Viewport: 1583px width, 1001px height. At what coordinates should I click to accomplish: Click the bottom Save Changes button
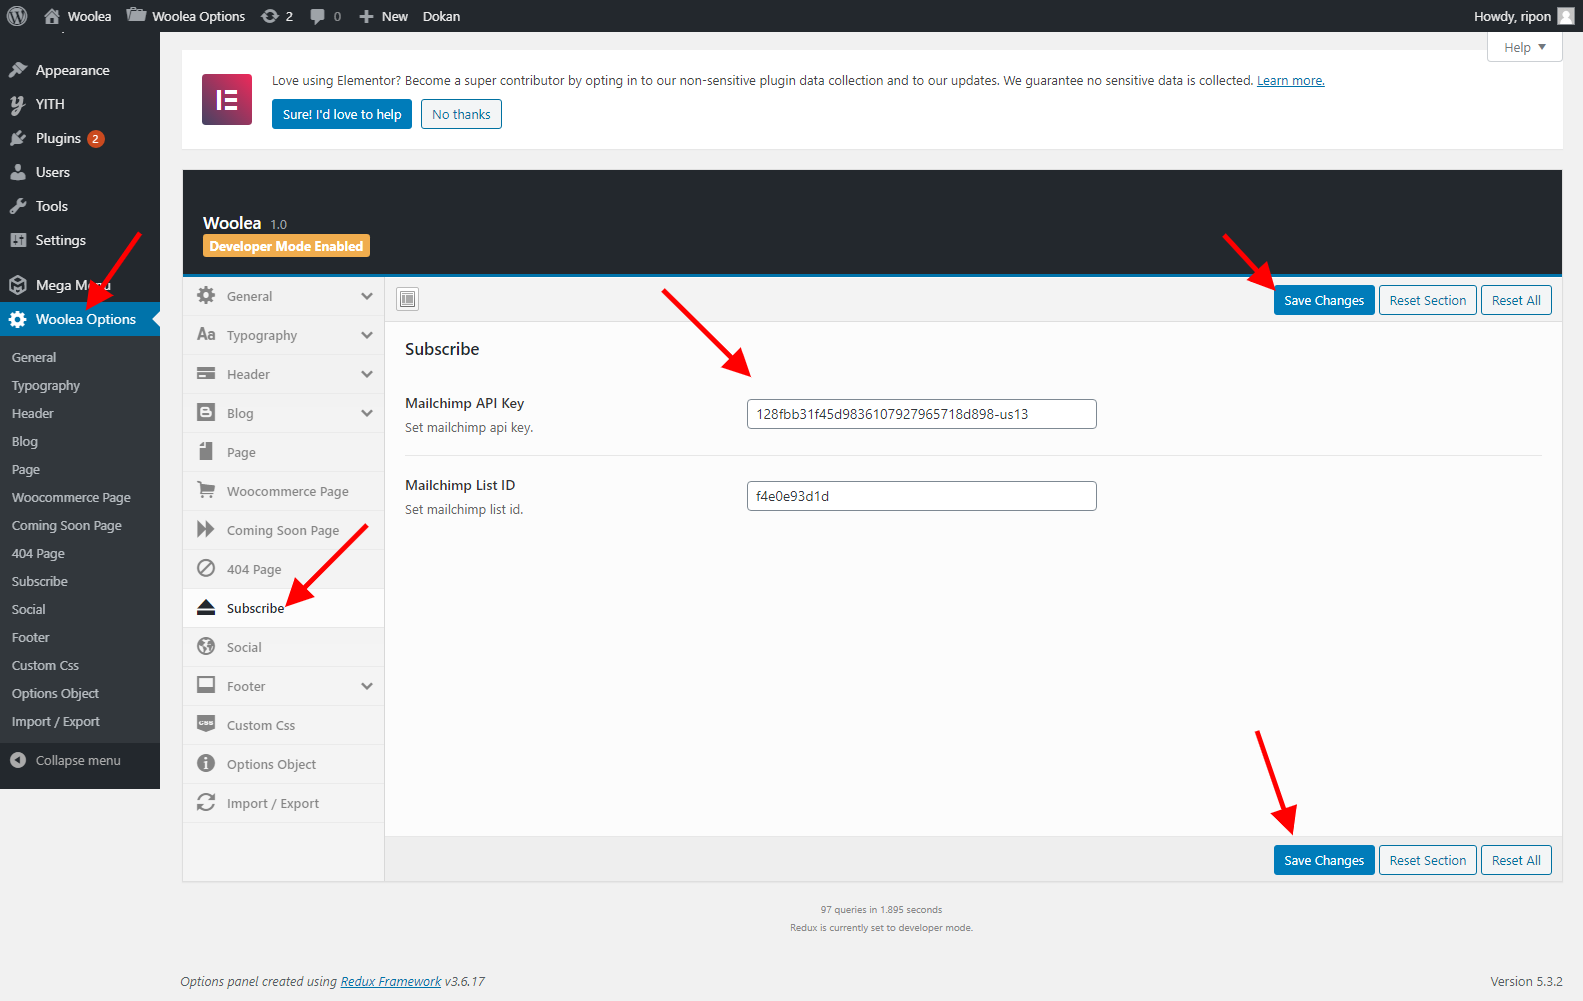point(1324,860)
